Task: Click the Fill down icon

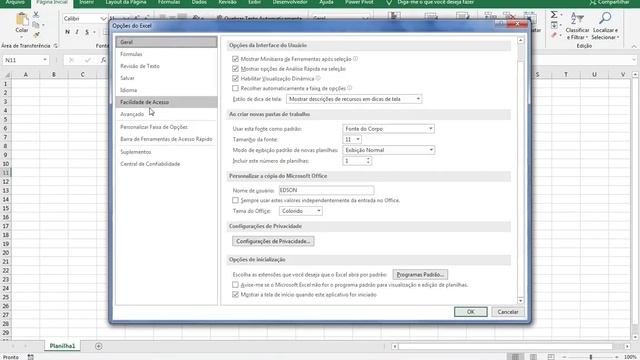Action: 554,25
